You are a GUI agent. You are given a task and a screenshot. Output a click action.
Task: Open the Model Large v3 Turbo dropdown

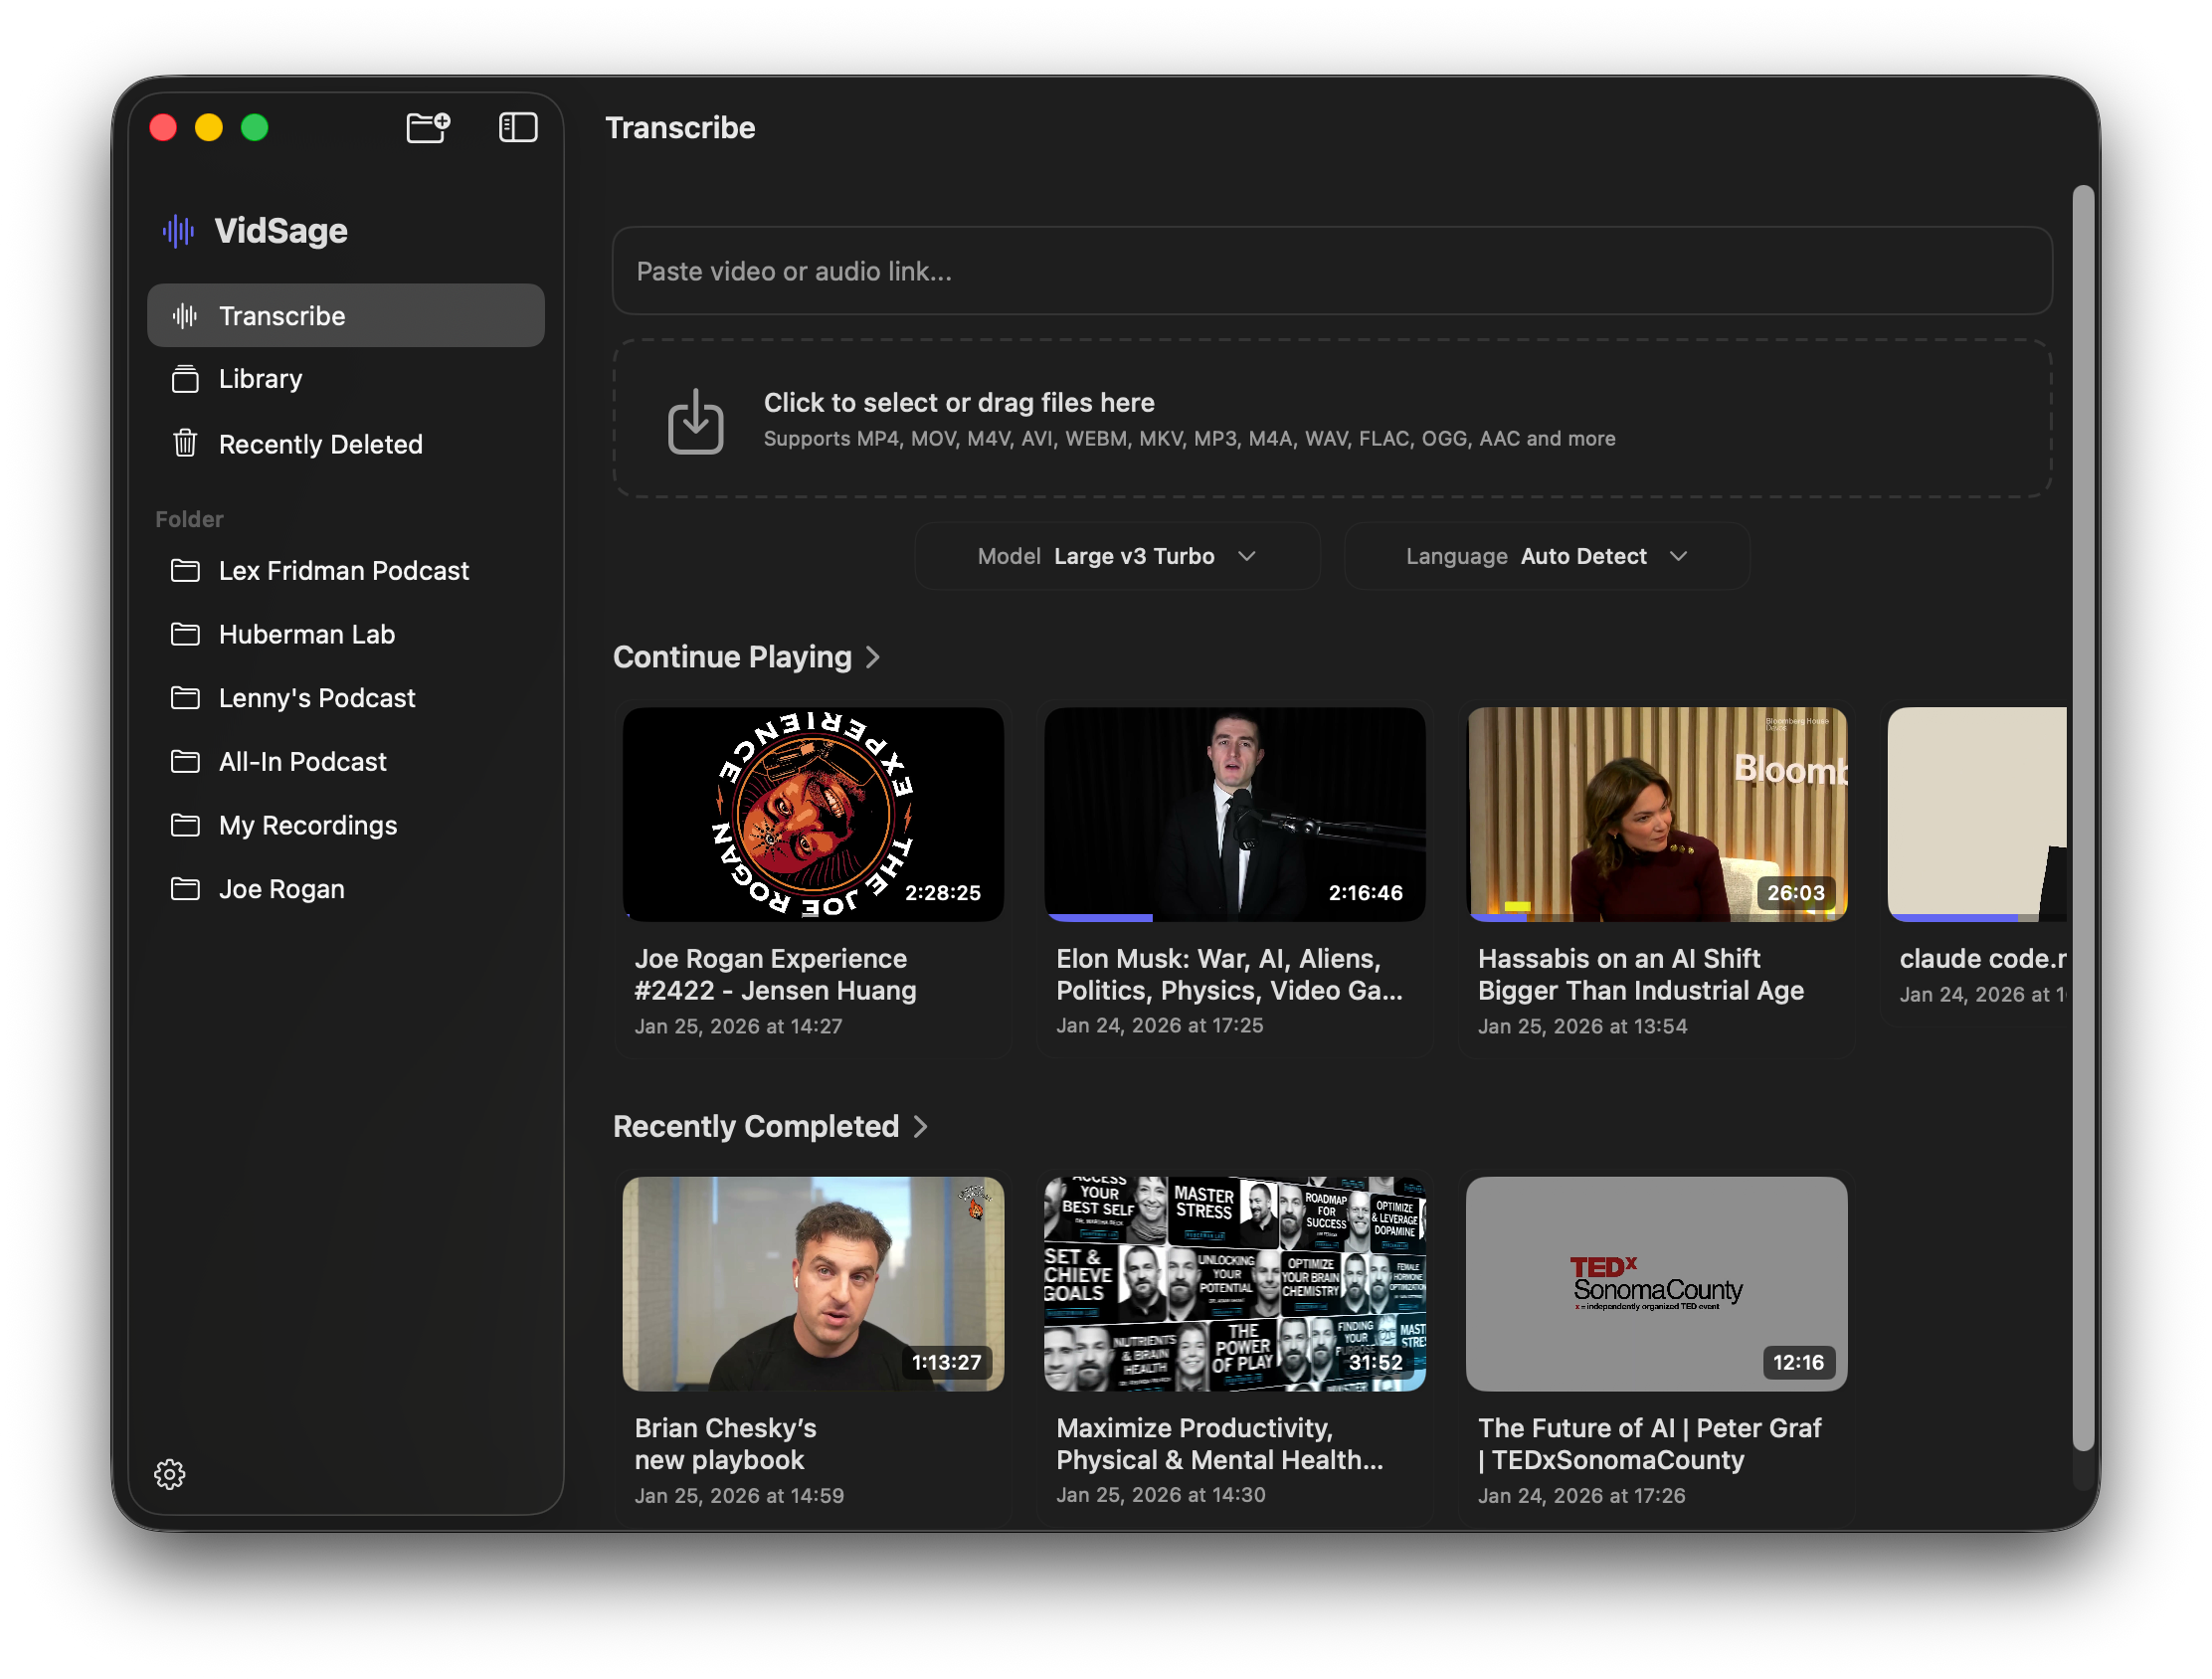1117,556
